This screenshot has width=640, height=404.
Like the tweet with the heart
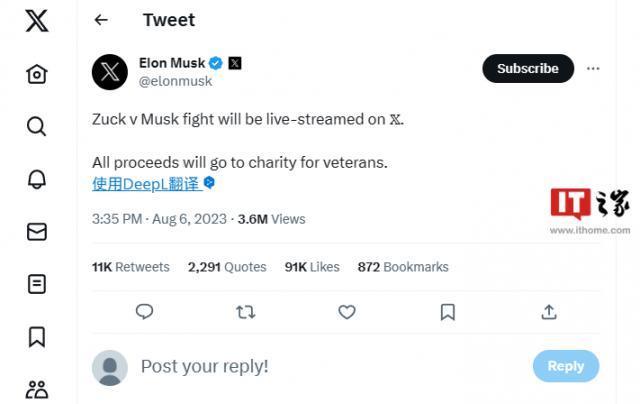(x=347, y=312)
